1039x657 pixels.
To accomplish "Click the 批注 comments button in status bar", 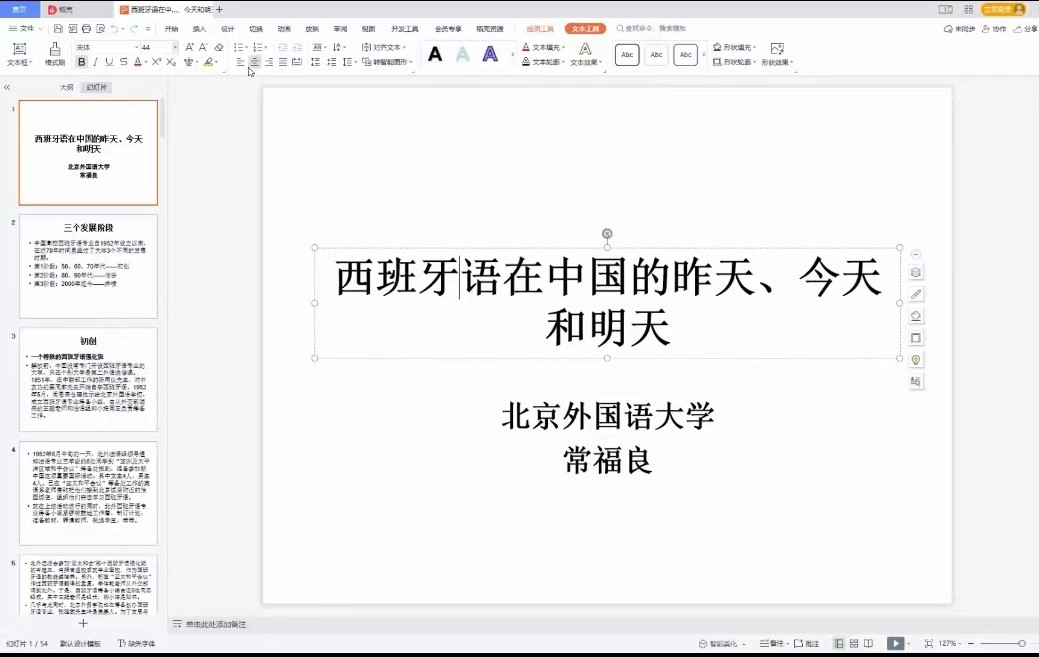I will (x=806, y=643).
